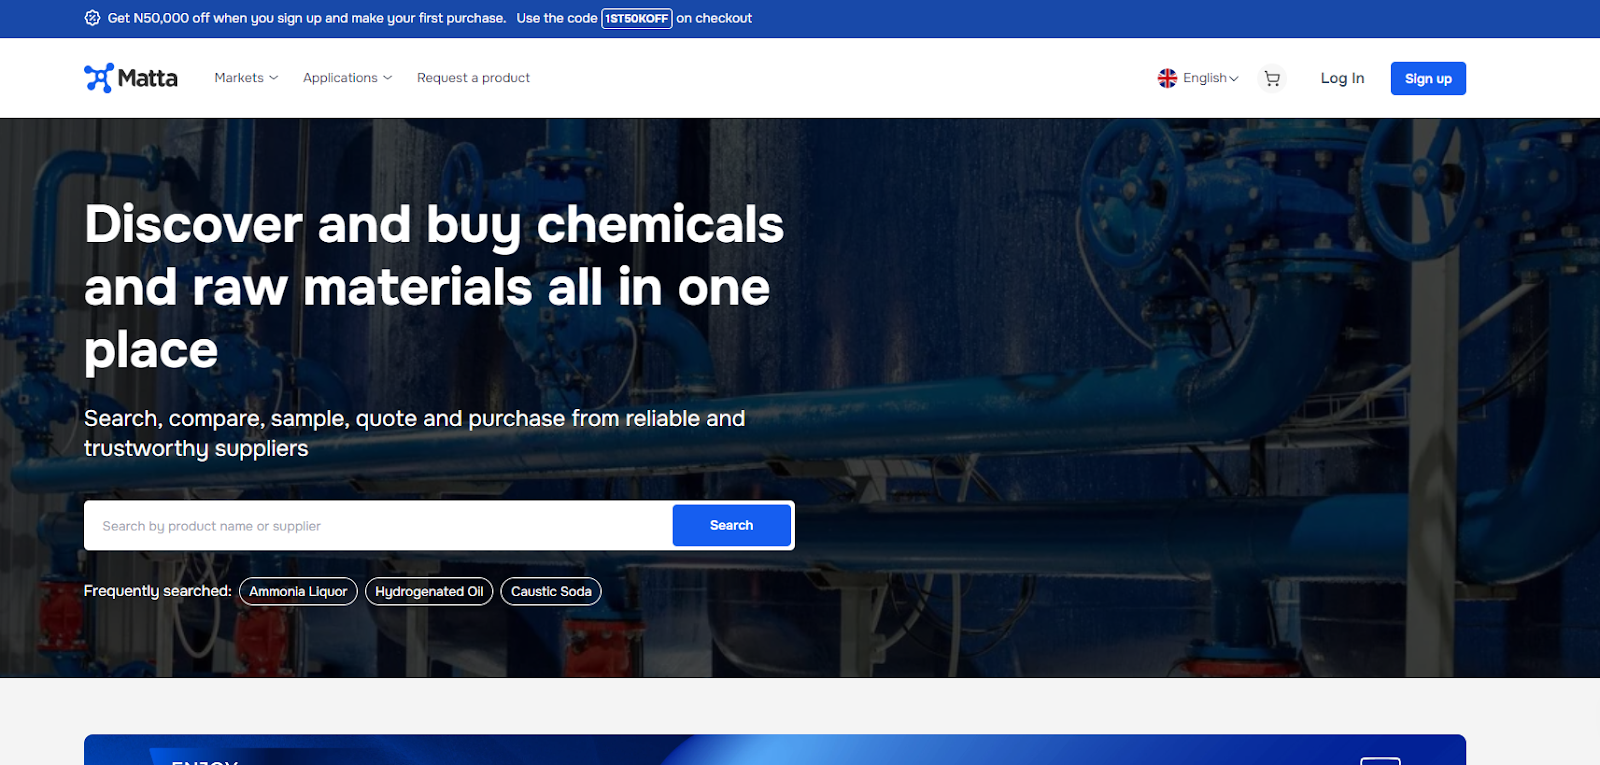Click the Matta logo icon
1600x765 pixels.
click(98, 78)
